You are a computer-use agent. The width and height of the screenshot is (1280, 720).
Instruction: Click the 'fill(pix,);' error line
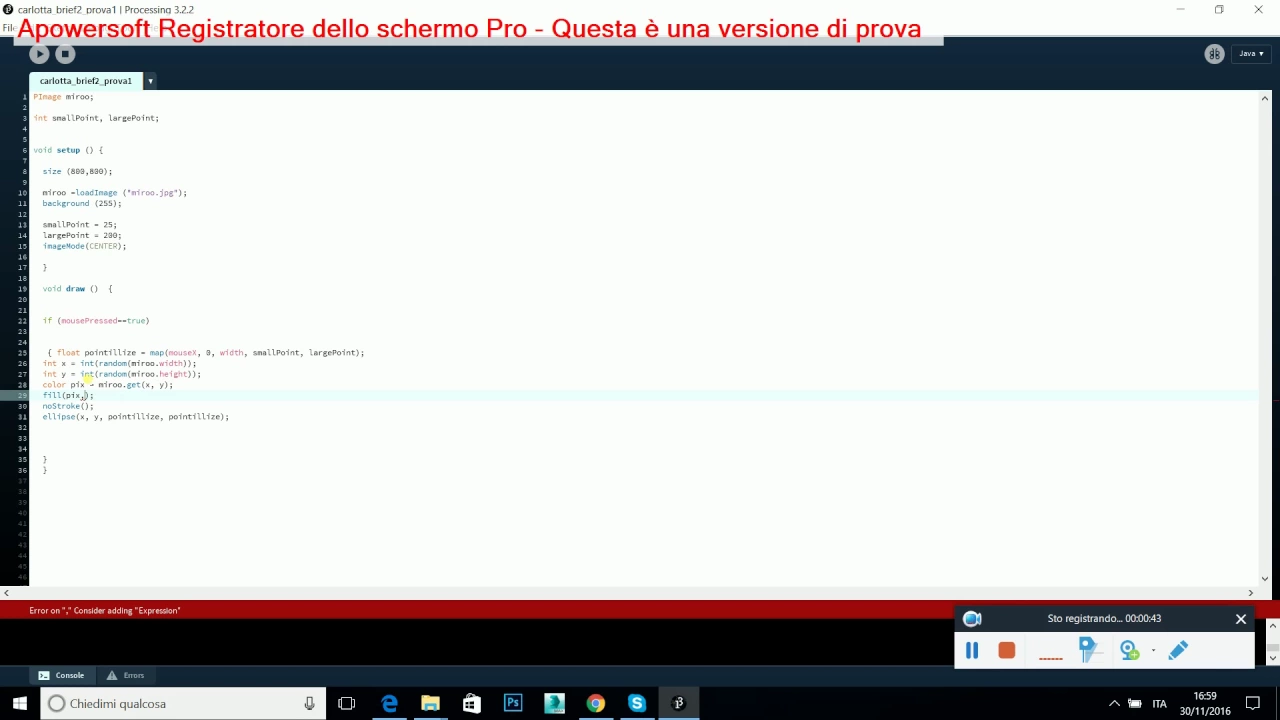coord(68,396)
